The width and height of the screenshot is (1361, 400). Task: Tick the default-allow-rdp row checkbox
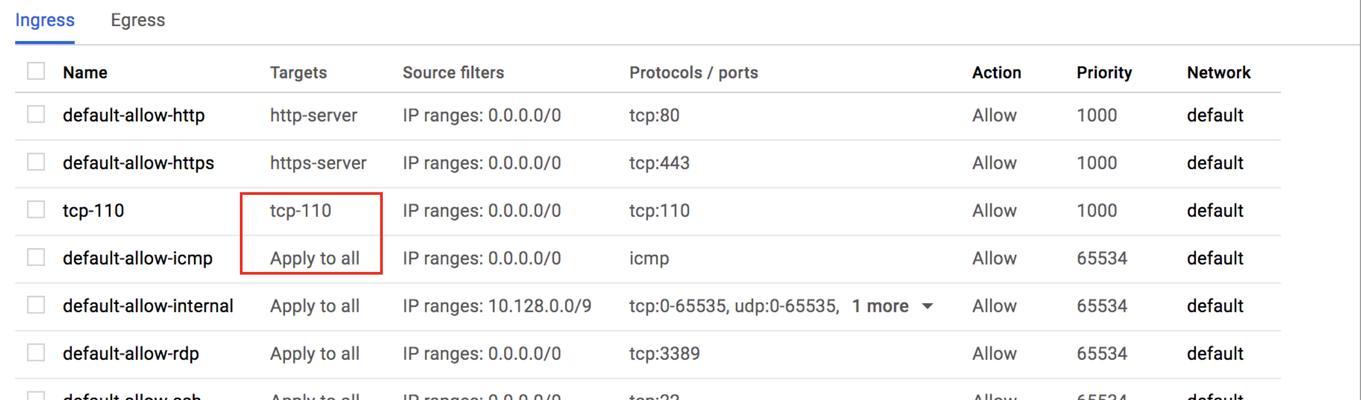36,353
